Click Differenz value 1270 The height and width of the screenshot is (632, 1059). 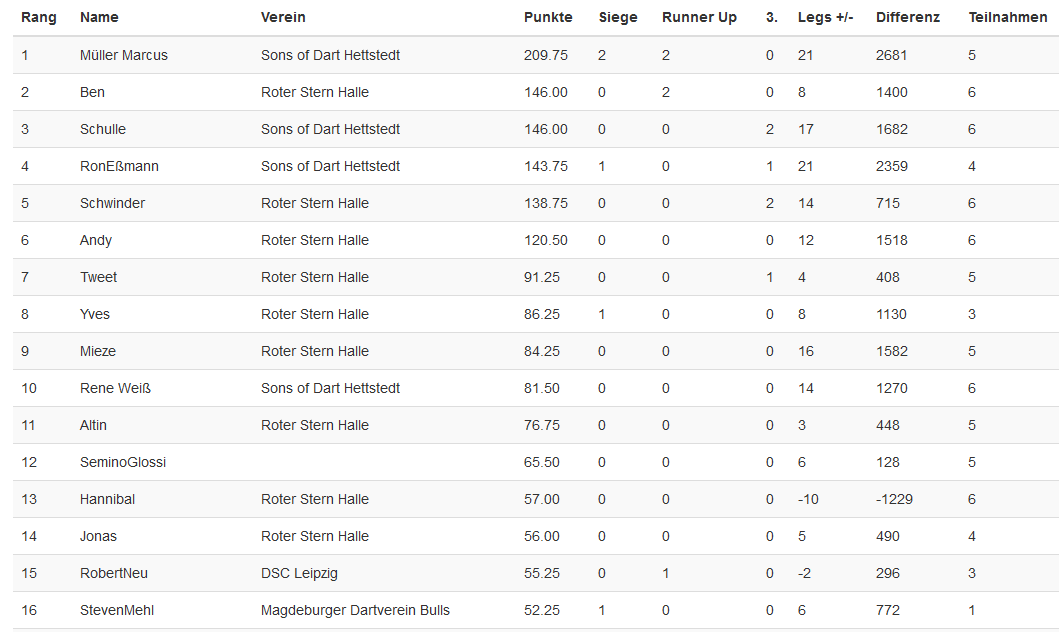coord(892,389)
